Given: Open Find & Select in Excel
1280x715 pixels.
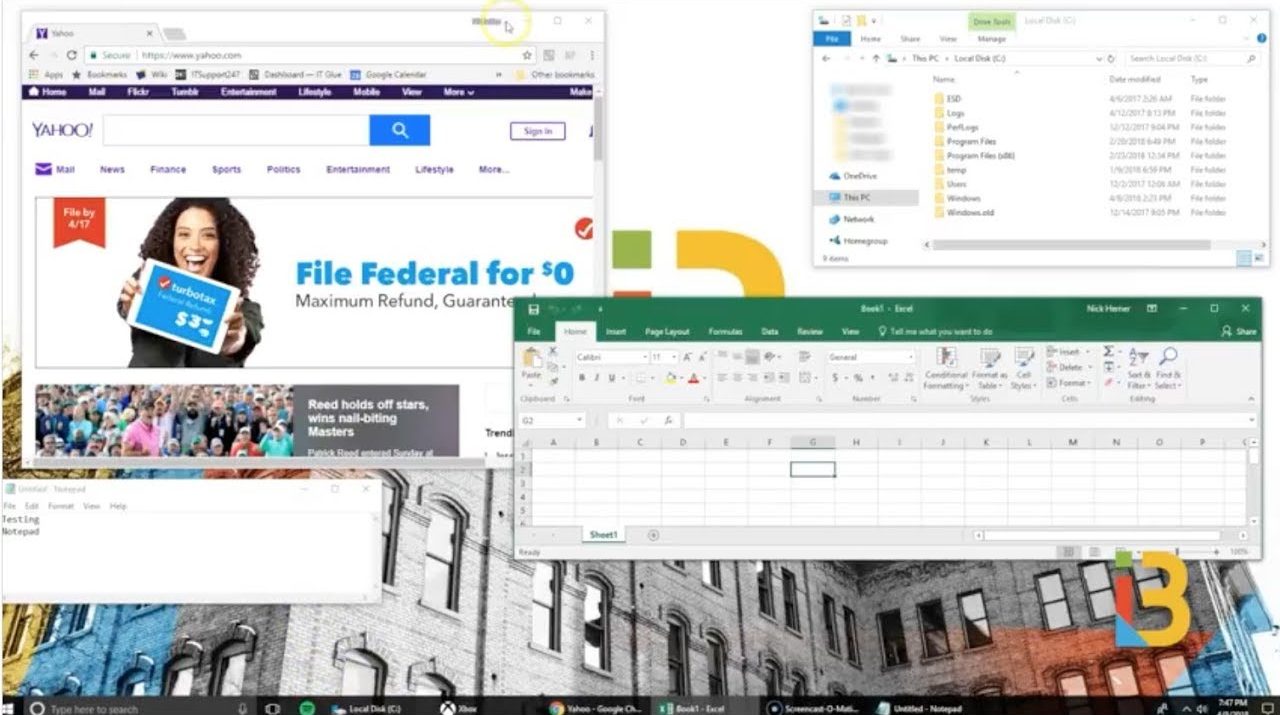Looking at the screenshot, I should pyautogui.click(x=1167, y=367).
